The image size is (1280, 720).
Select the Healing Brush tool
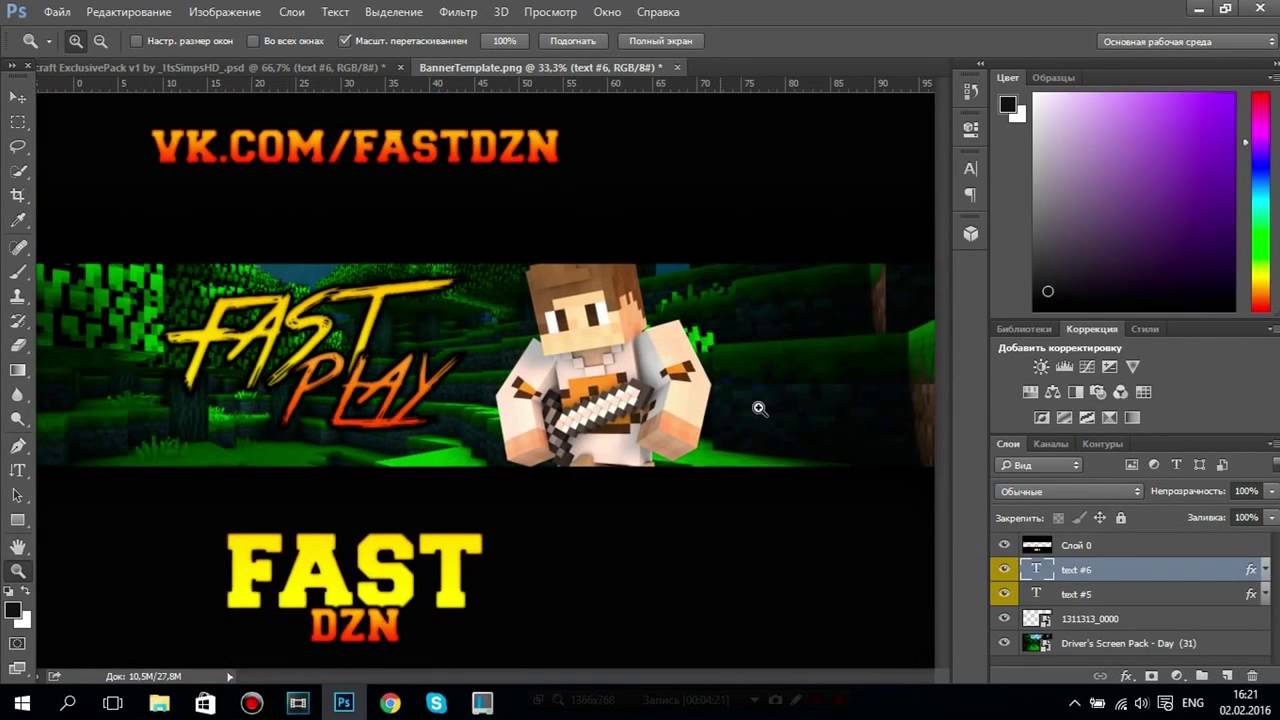click(18, 247)
